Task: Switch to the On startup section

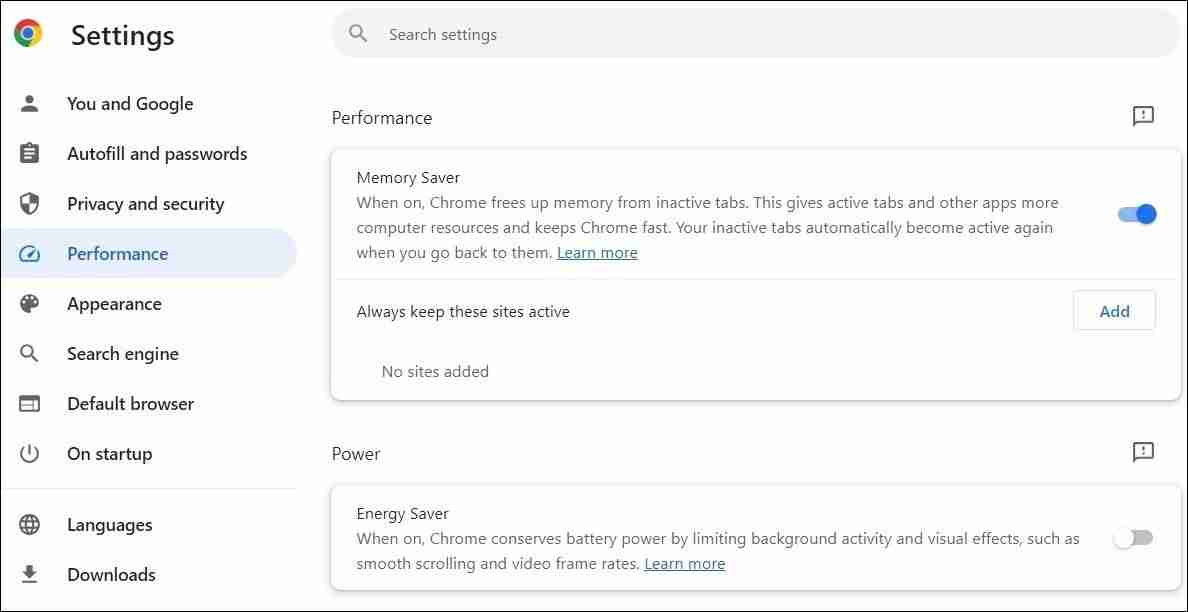Action: pyautogui.click(x=109, y=453)
